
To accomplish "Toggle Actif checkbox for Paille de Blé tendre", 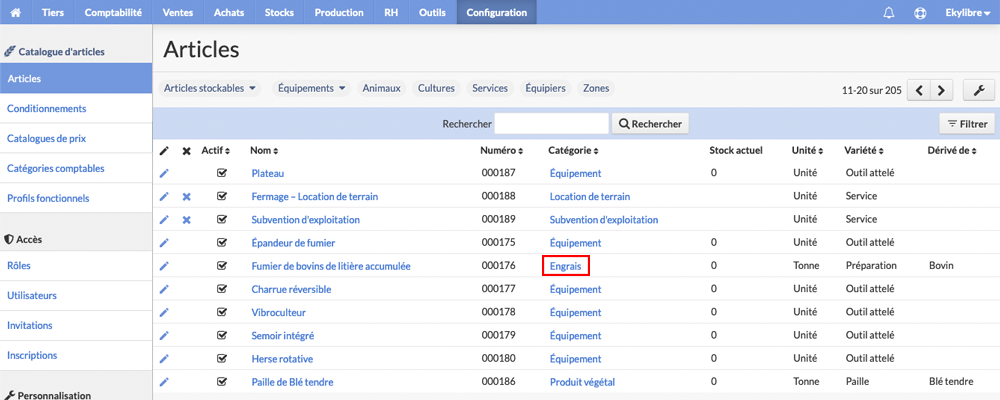I will point(222,382).
